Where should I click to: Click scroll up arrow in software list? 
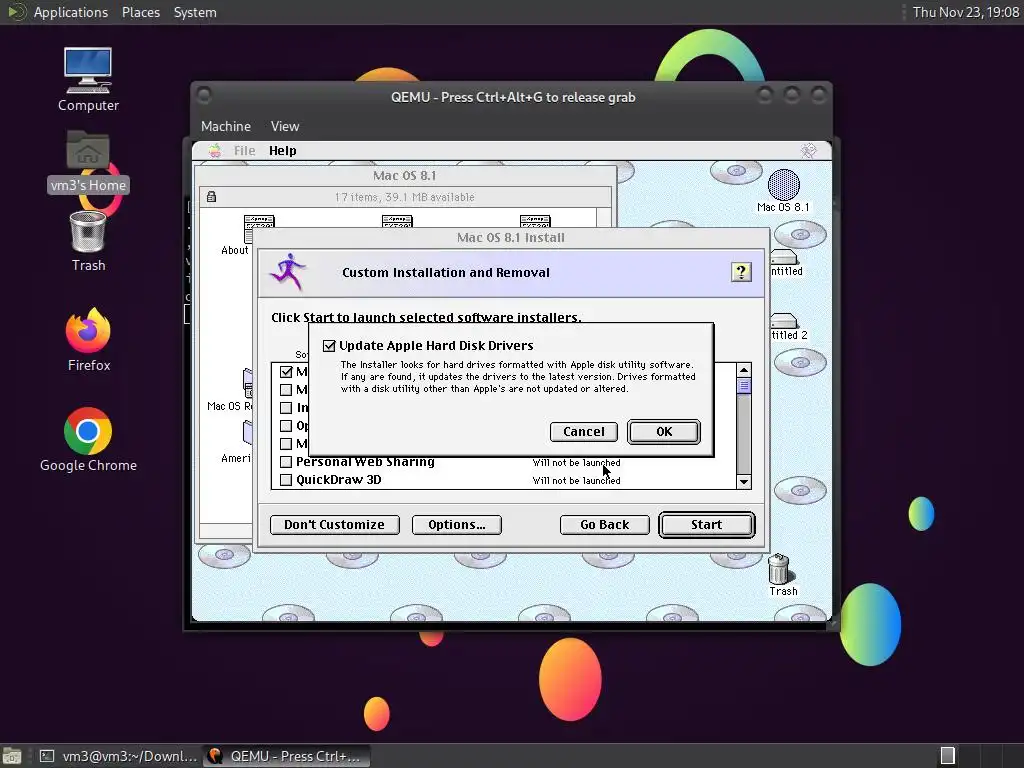[744, 370]
